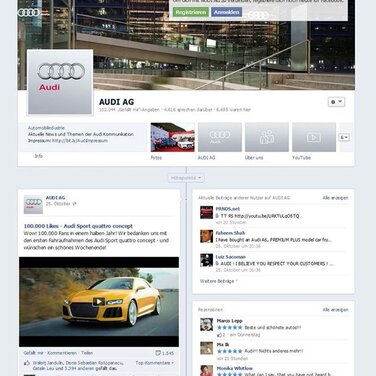Click the AUDI AG page title
376x376 pixels.
(x=116, y=102)
